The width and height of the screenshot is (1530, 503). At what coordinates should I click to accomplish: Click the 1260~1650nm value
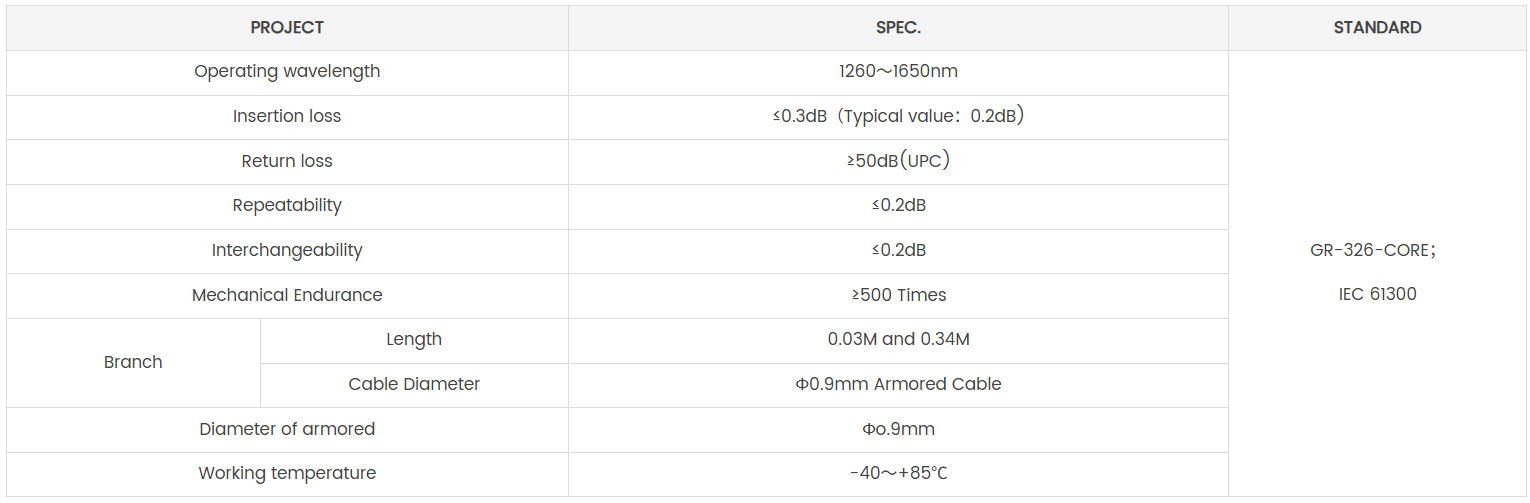[x=898, y=72]
